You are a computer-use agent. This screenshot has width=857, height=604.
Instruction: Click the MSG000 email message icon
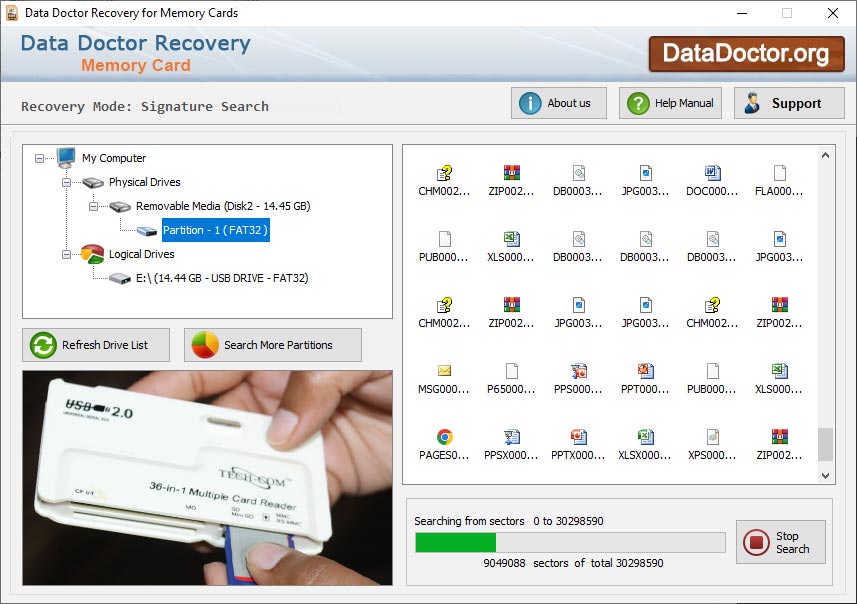[443, 371]
